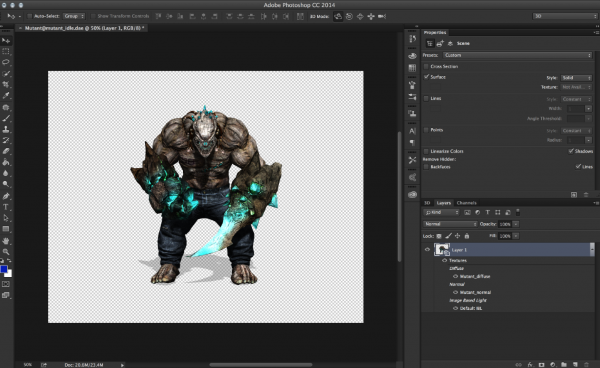This screenshot has height=368, width=600.
Task: Enable Linearize Colors checkbox
Action: [x=426, y=151]
